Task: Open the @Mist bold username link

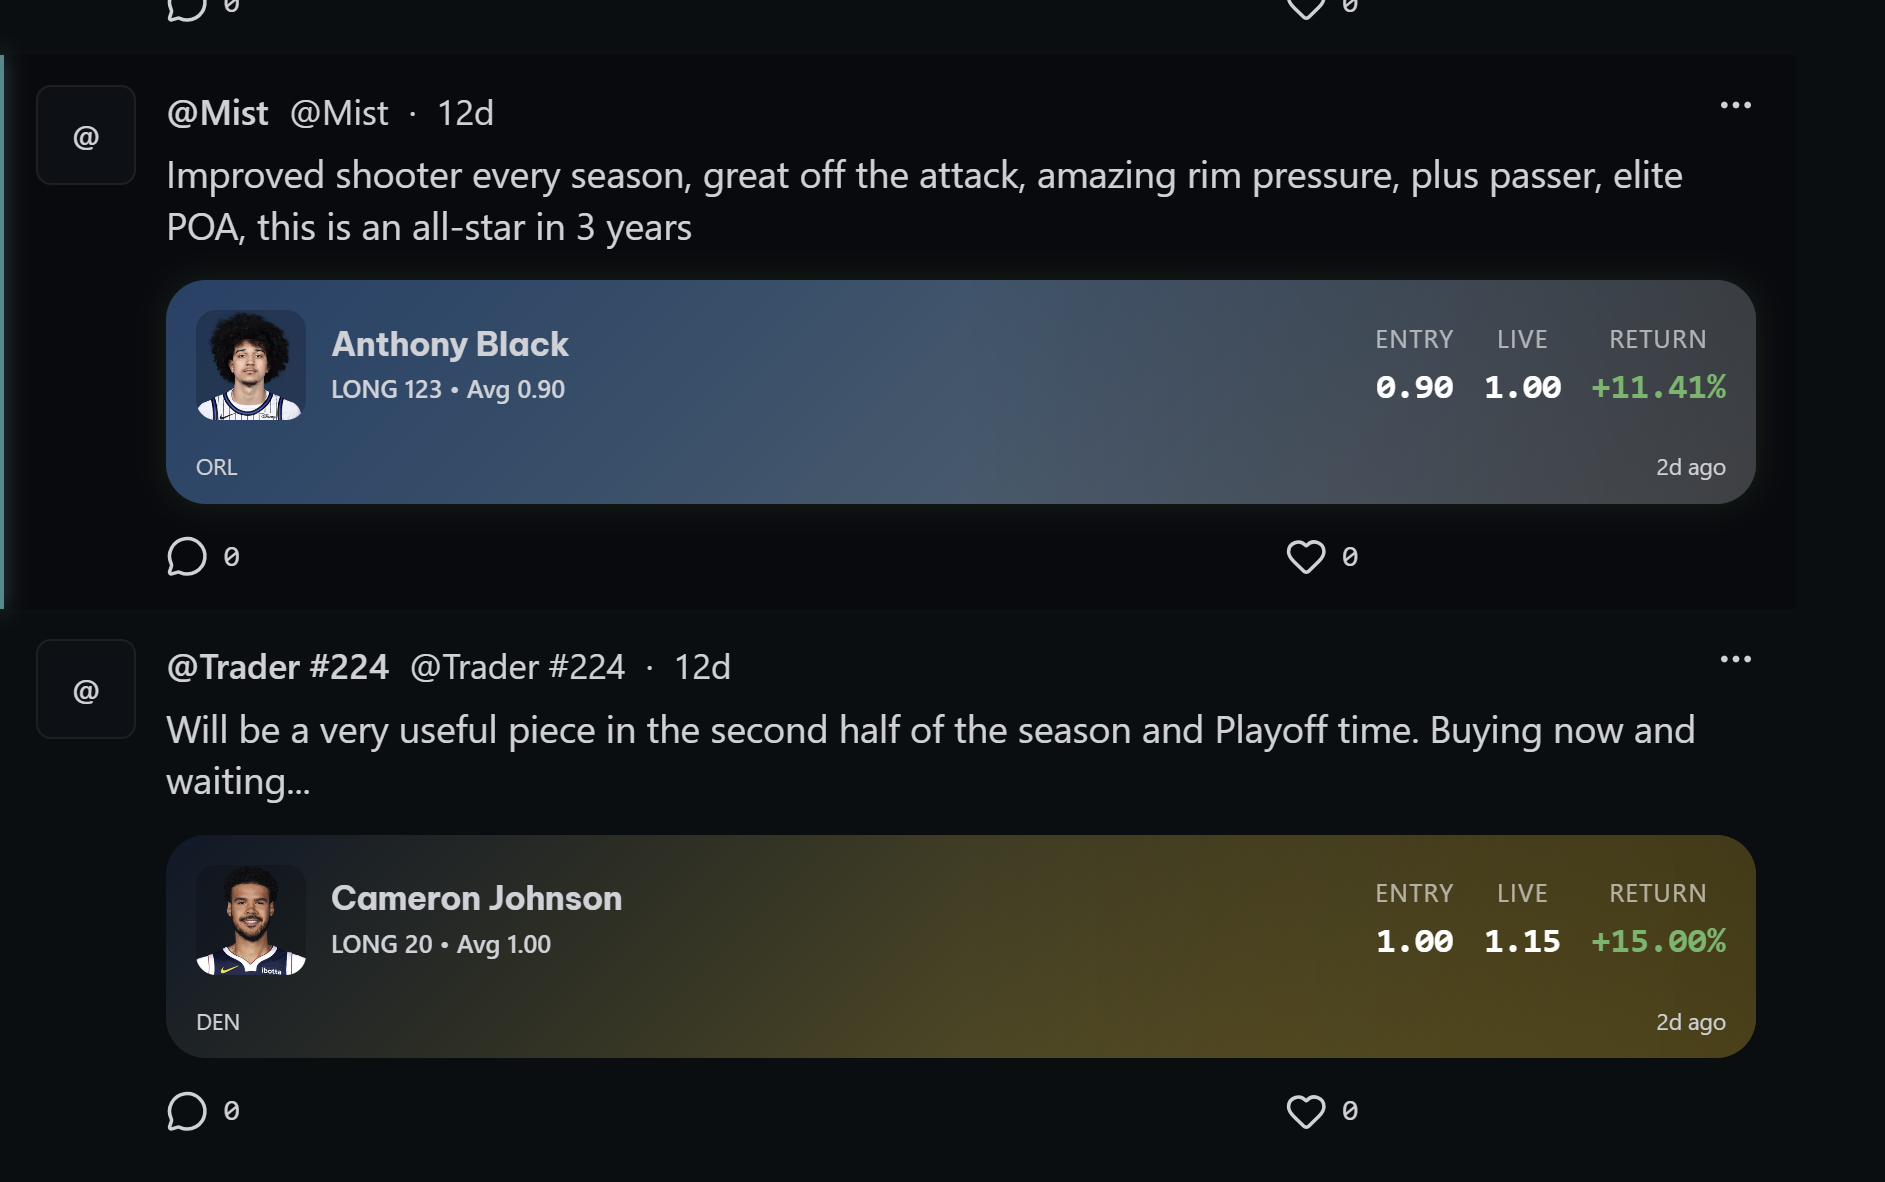Action: tap(218, 113)
